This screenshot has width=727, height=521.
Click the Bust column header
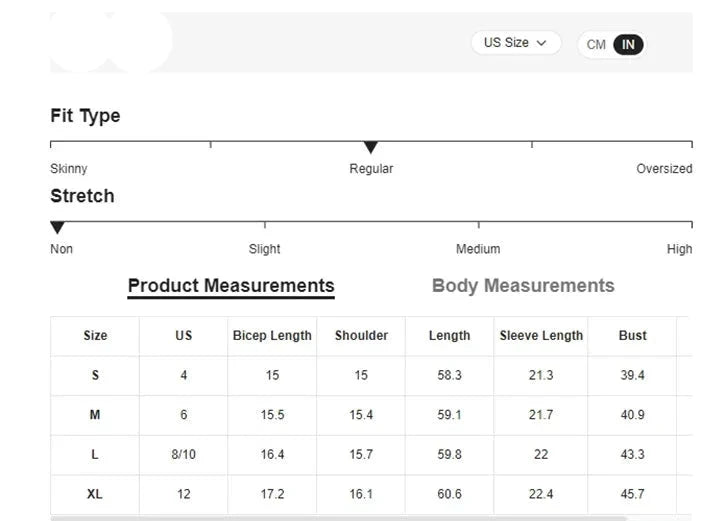coord(632,336)
